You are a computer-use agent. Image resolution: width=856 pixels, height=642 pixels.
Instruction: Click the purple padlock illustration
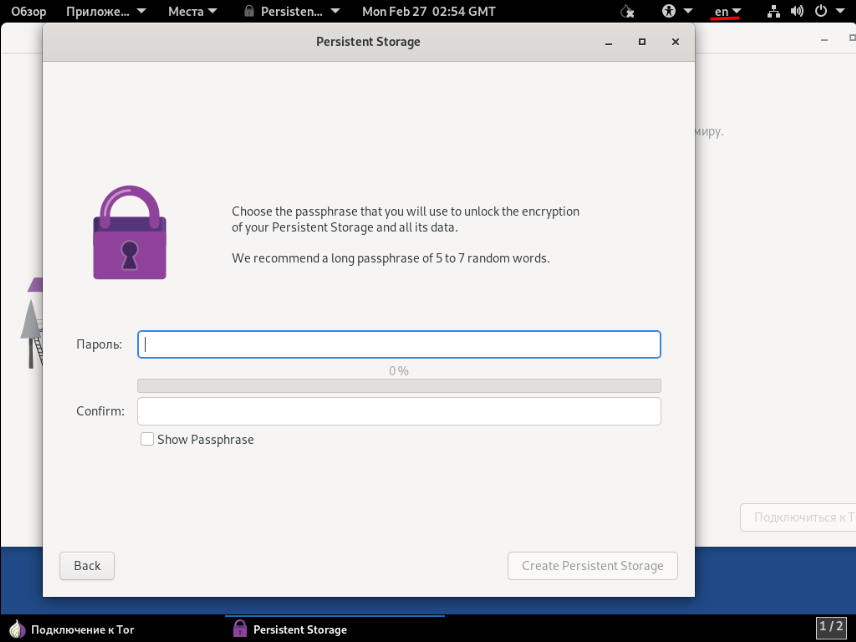coord(129,233)
